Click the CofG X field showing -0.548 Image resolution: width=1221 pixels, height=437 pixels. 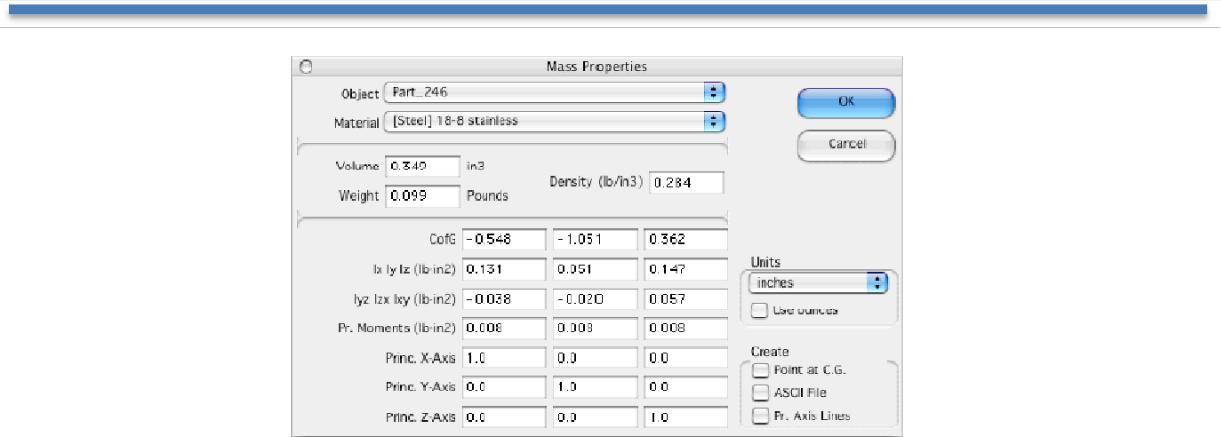[x=505, y=240]
